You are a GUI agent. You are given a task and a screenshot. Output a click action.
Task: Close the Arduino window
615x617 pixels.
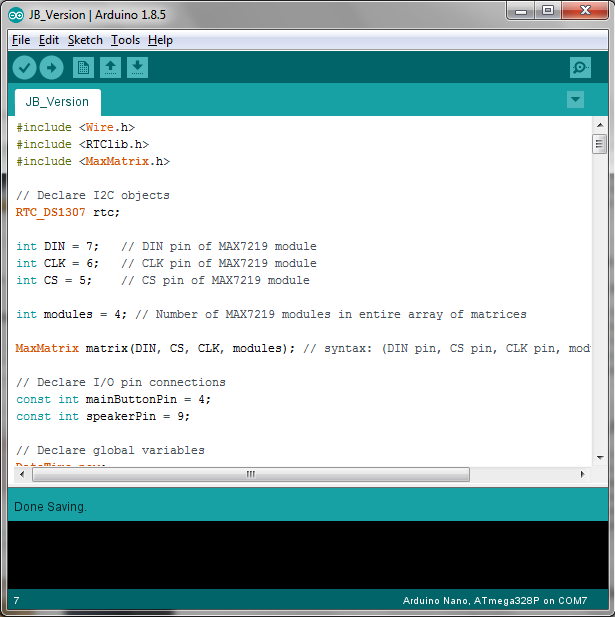(x=585, y=11)
